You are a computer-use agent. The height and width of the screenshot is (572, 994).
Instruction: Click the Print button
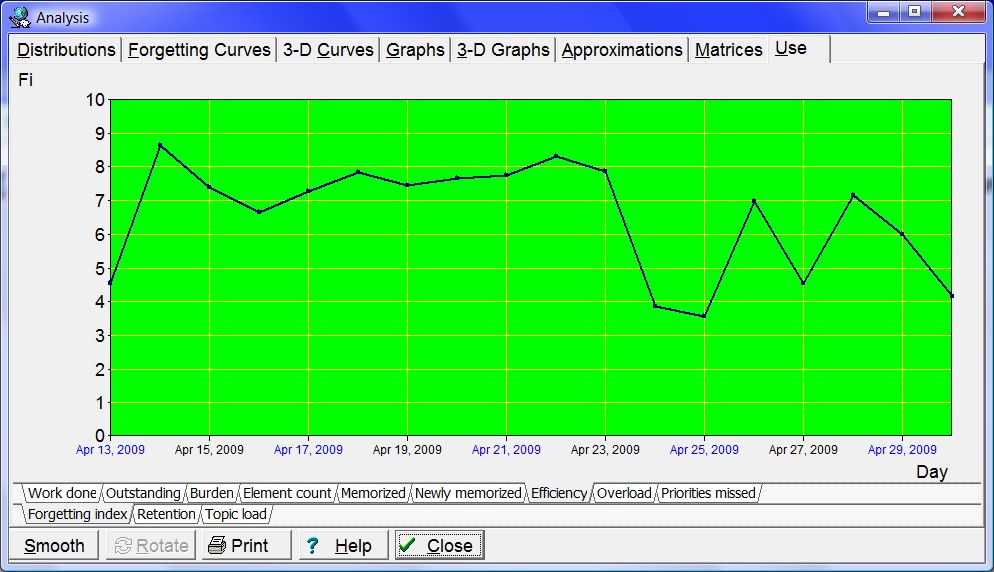coord(246,545)
